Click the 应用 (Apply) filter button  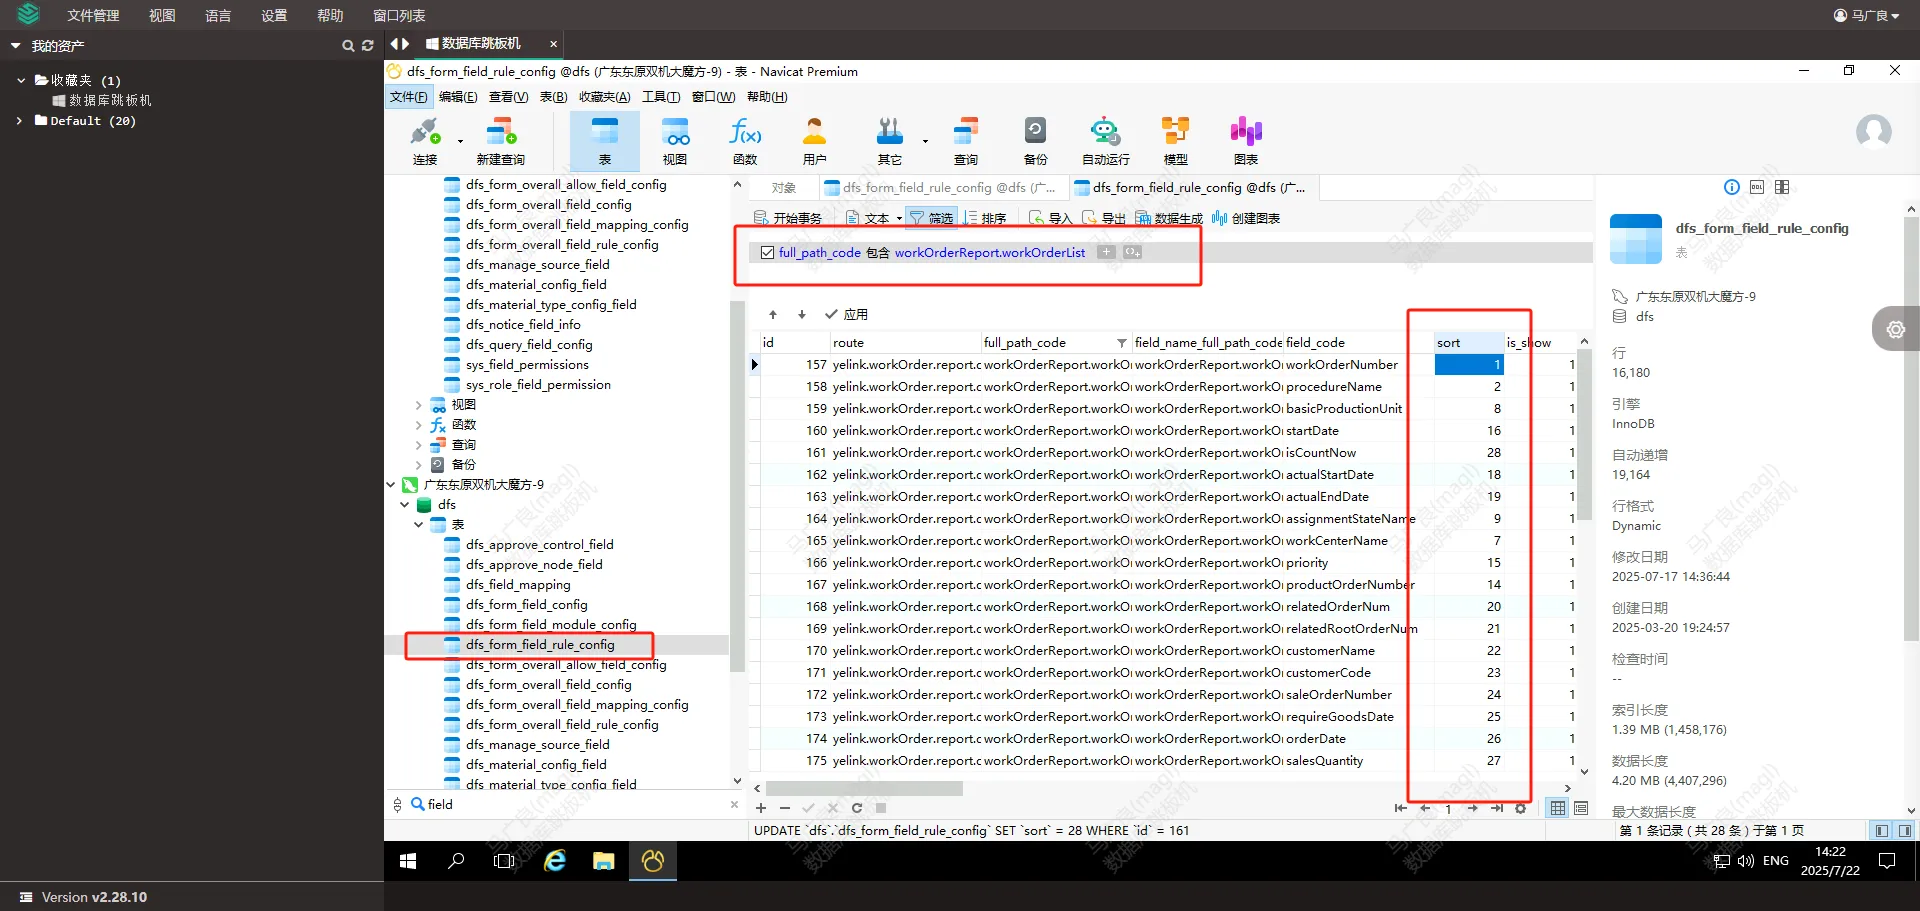point(846,314)
